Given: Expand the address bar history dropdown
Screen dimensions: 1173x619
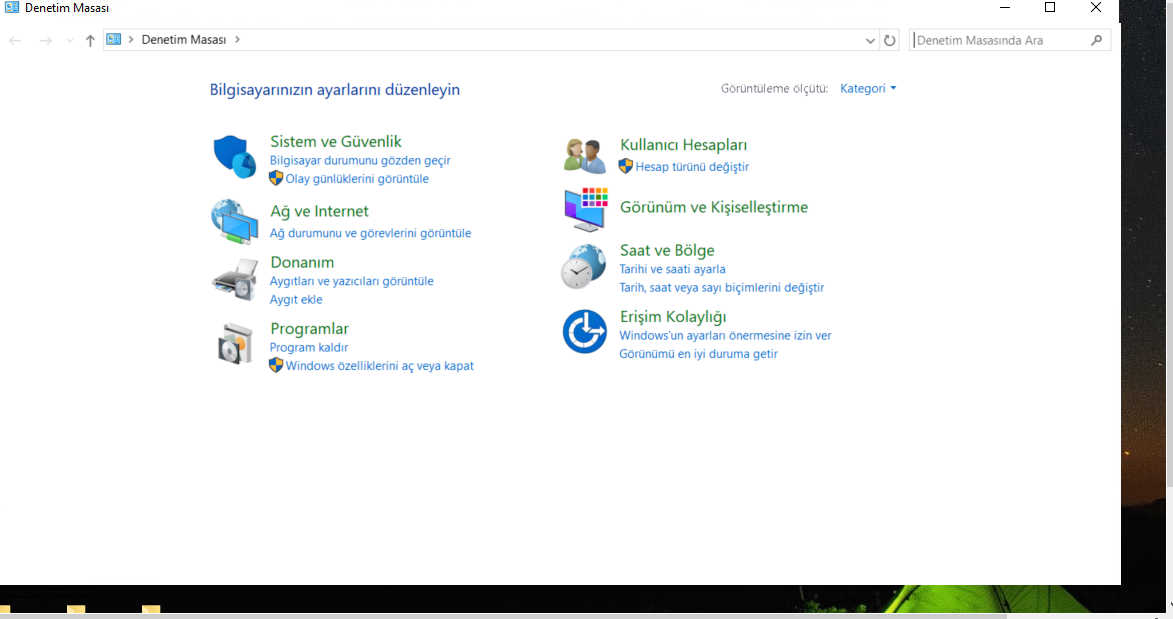Looking at the screenshot, I should [x=870, y=40].
